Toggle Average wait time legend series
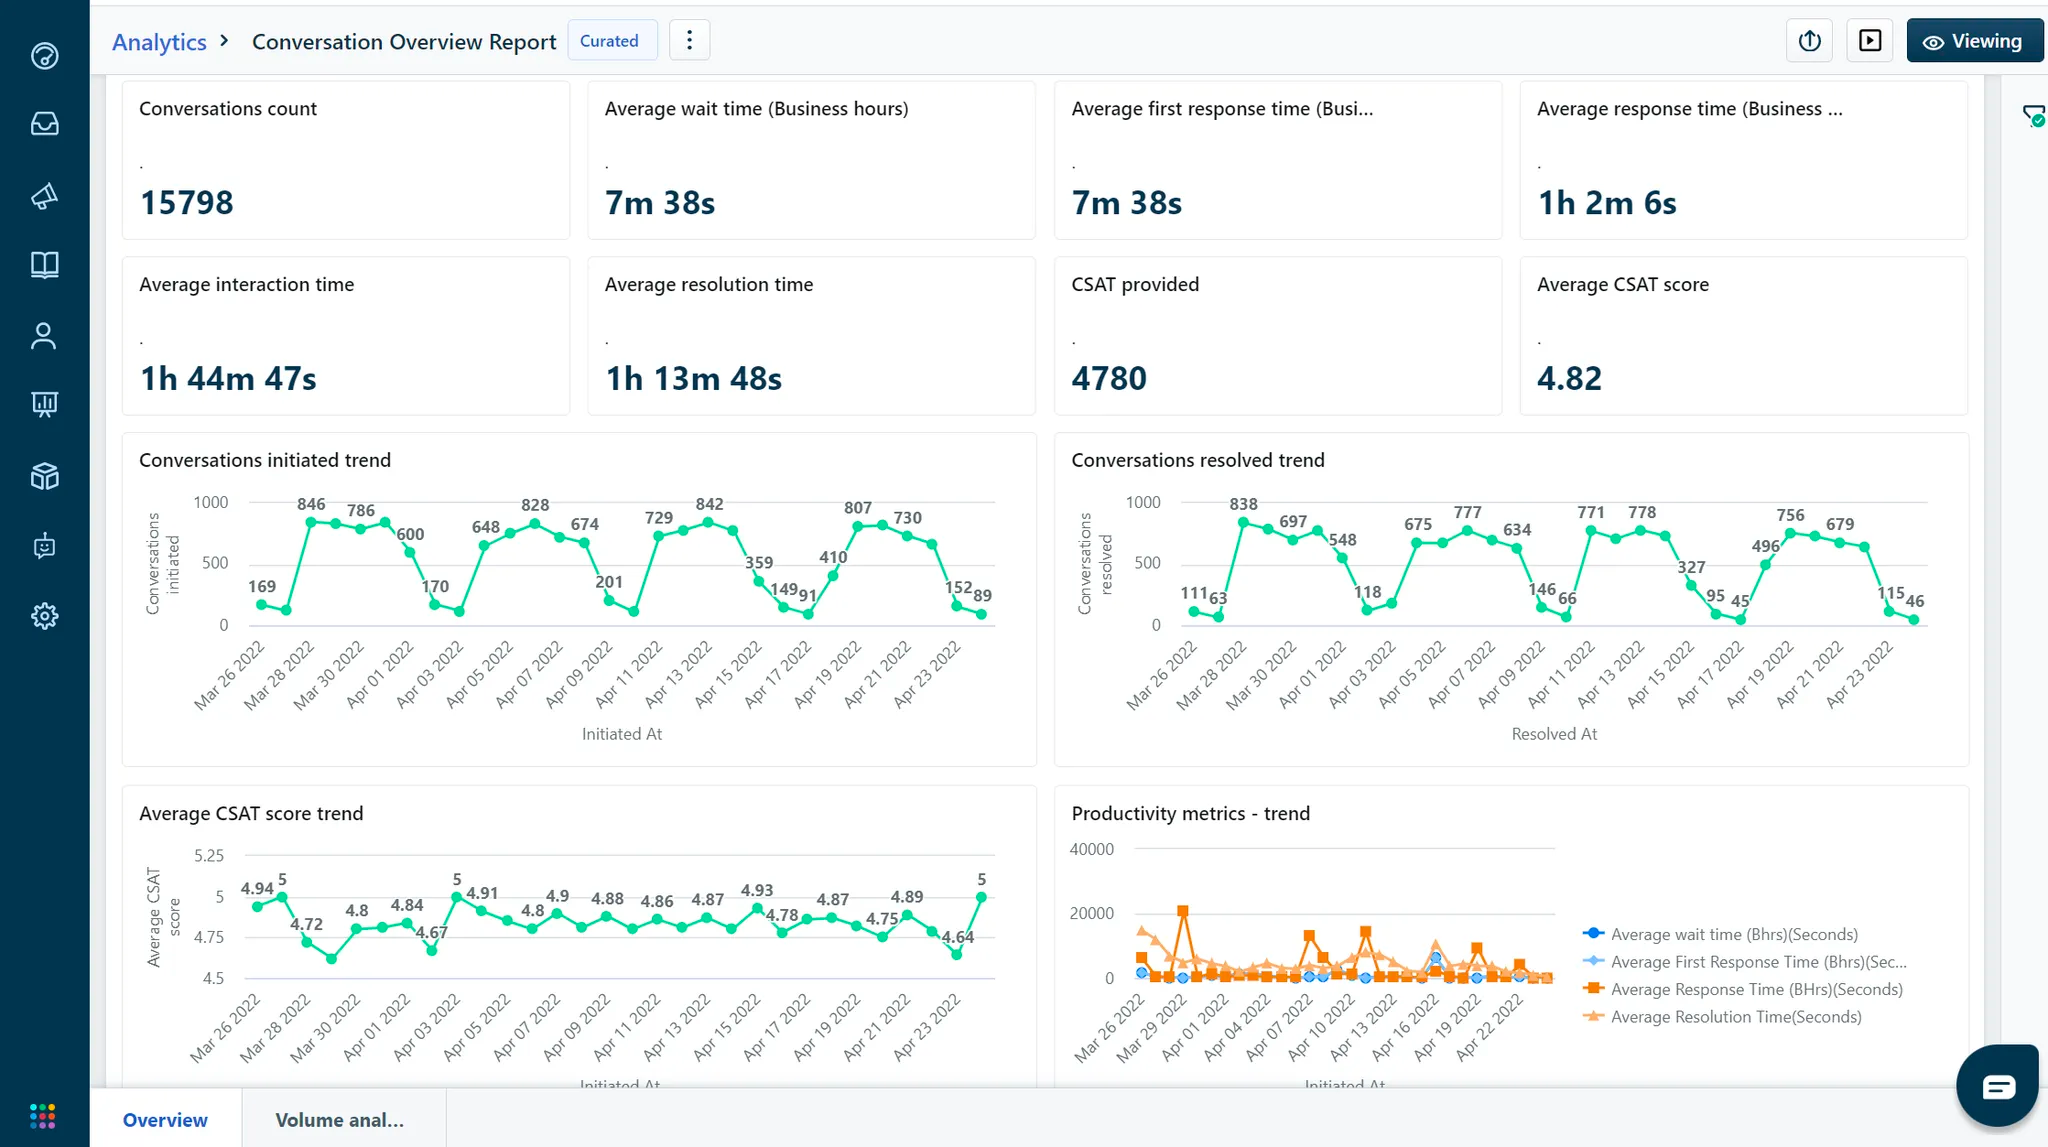2048x1147 pixels. (x=1733, y=934)
